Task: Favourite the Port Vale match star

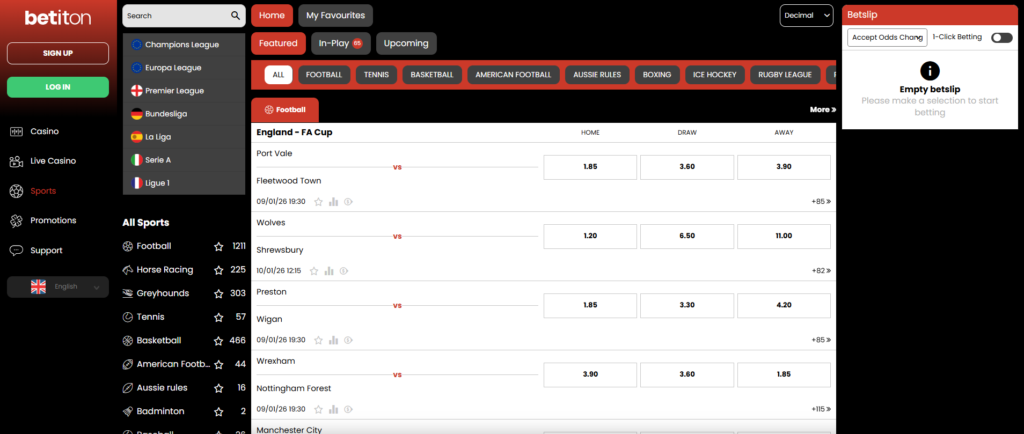Action: 319,201
